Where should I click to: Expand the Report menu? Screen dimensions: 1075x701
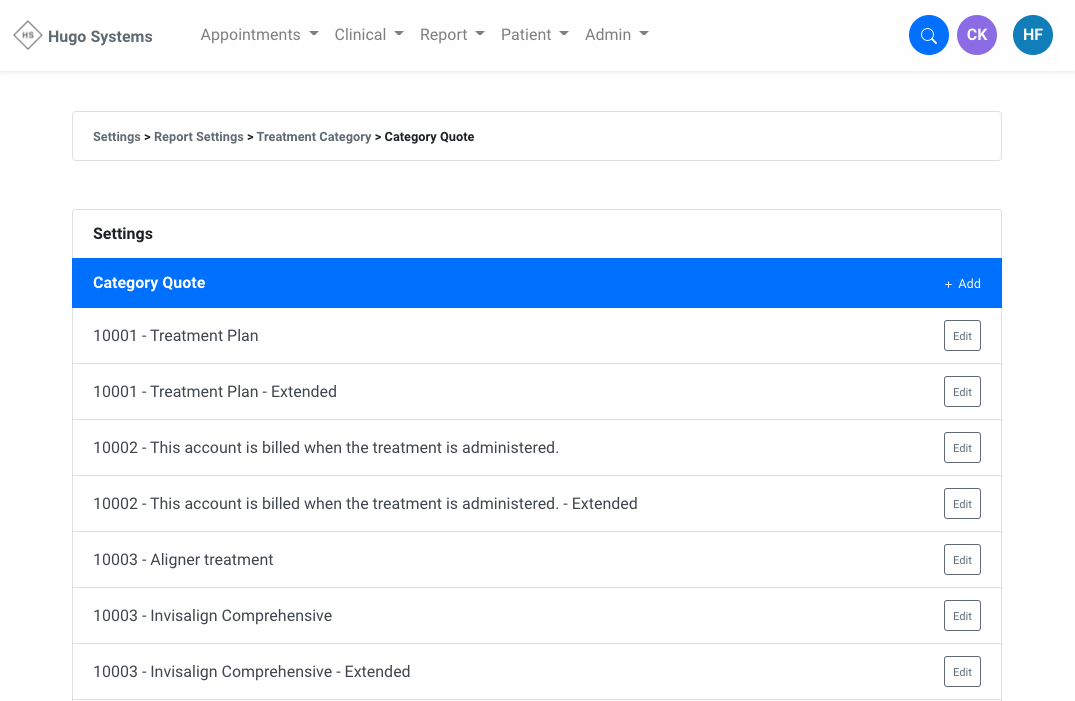pyautogui.click(x=452, y=35)
